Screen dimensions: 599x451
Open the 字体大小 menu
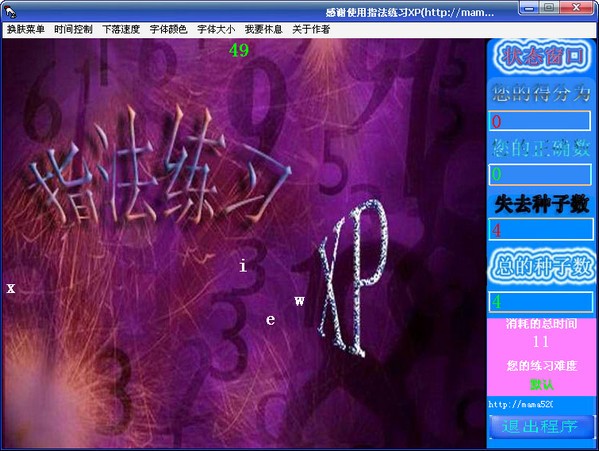216,29
